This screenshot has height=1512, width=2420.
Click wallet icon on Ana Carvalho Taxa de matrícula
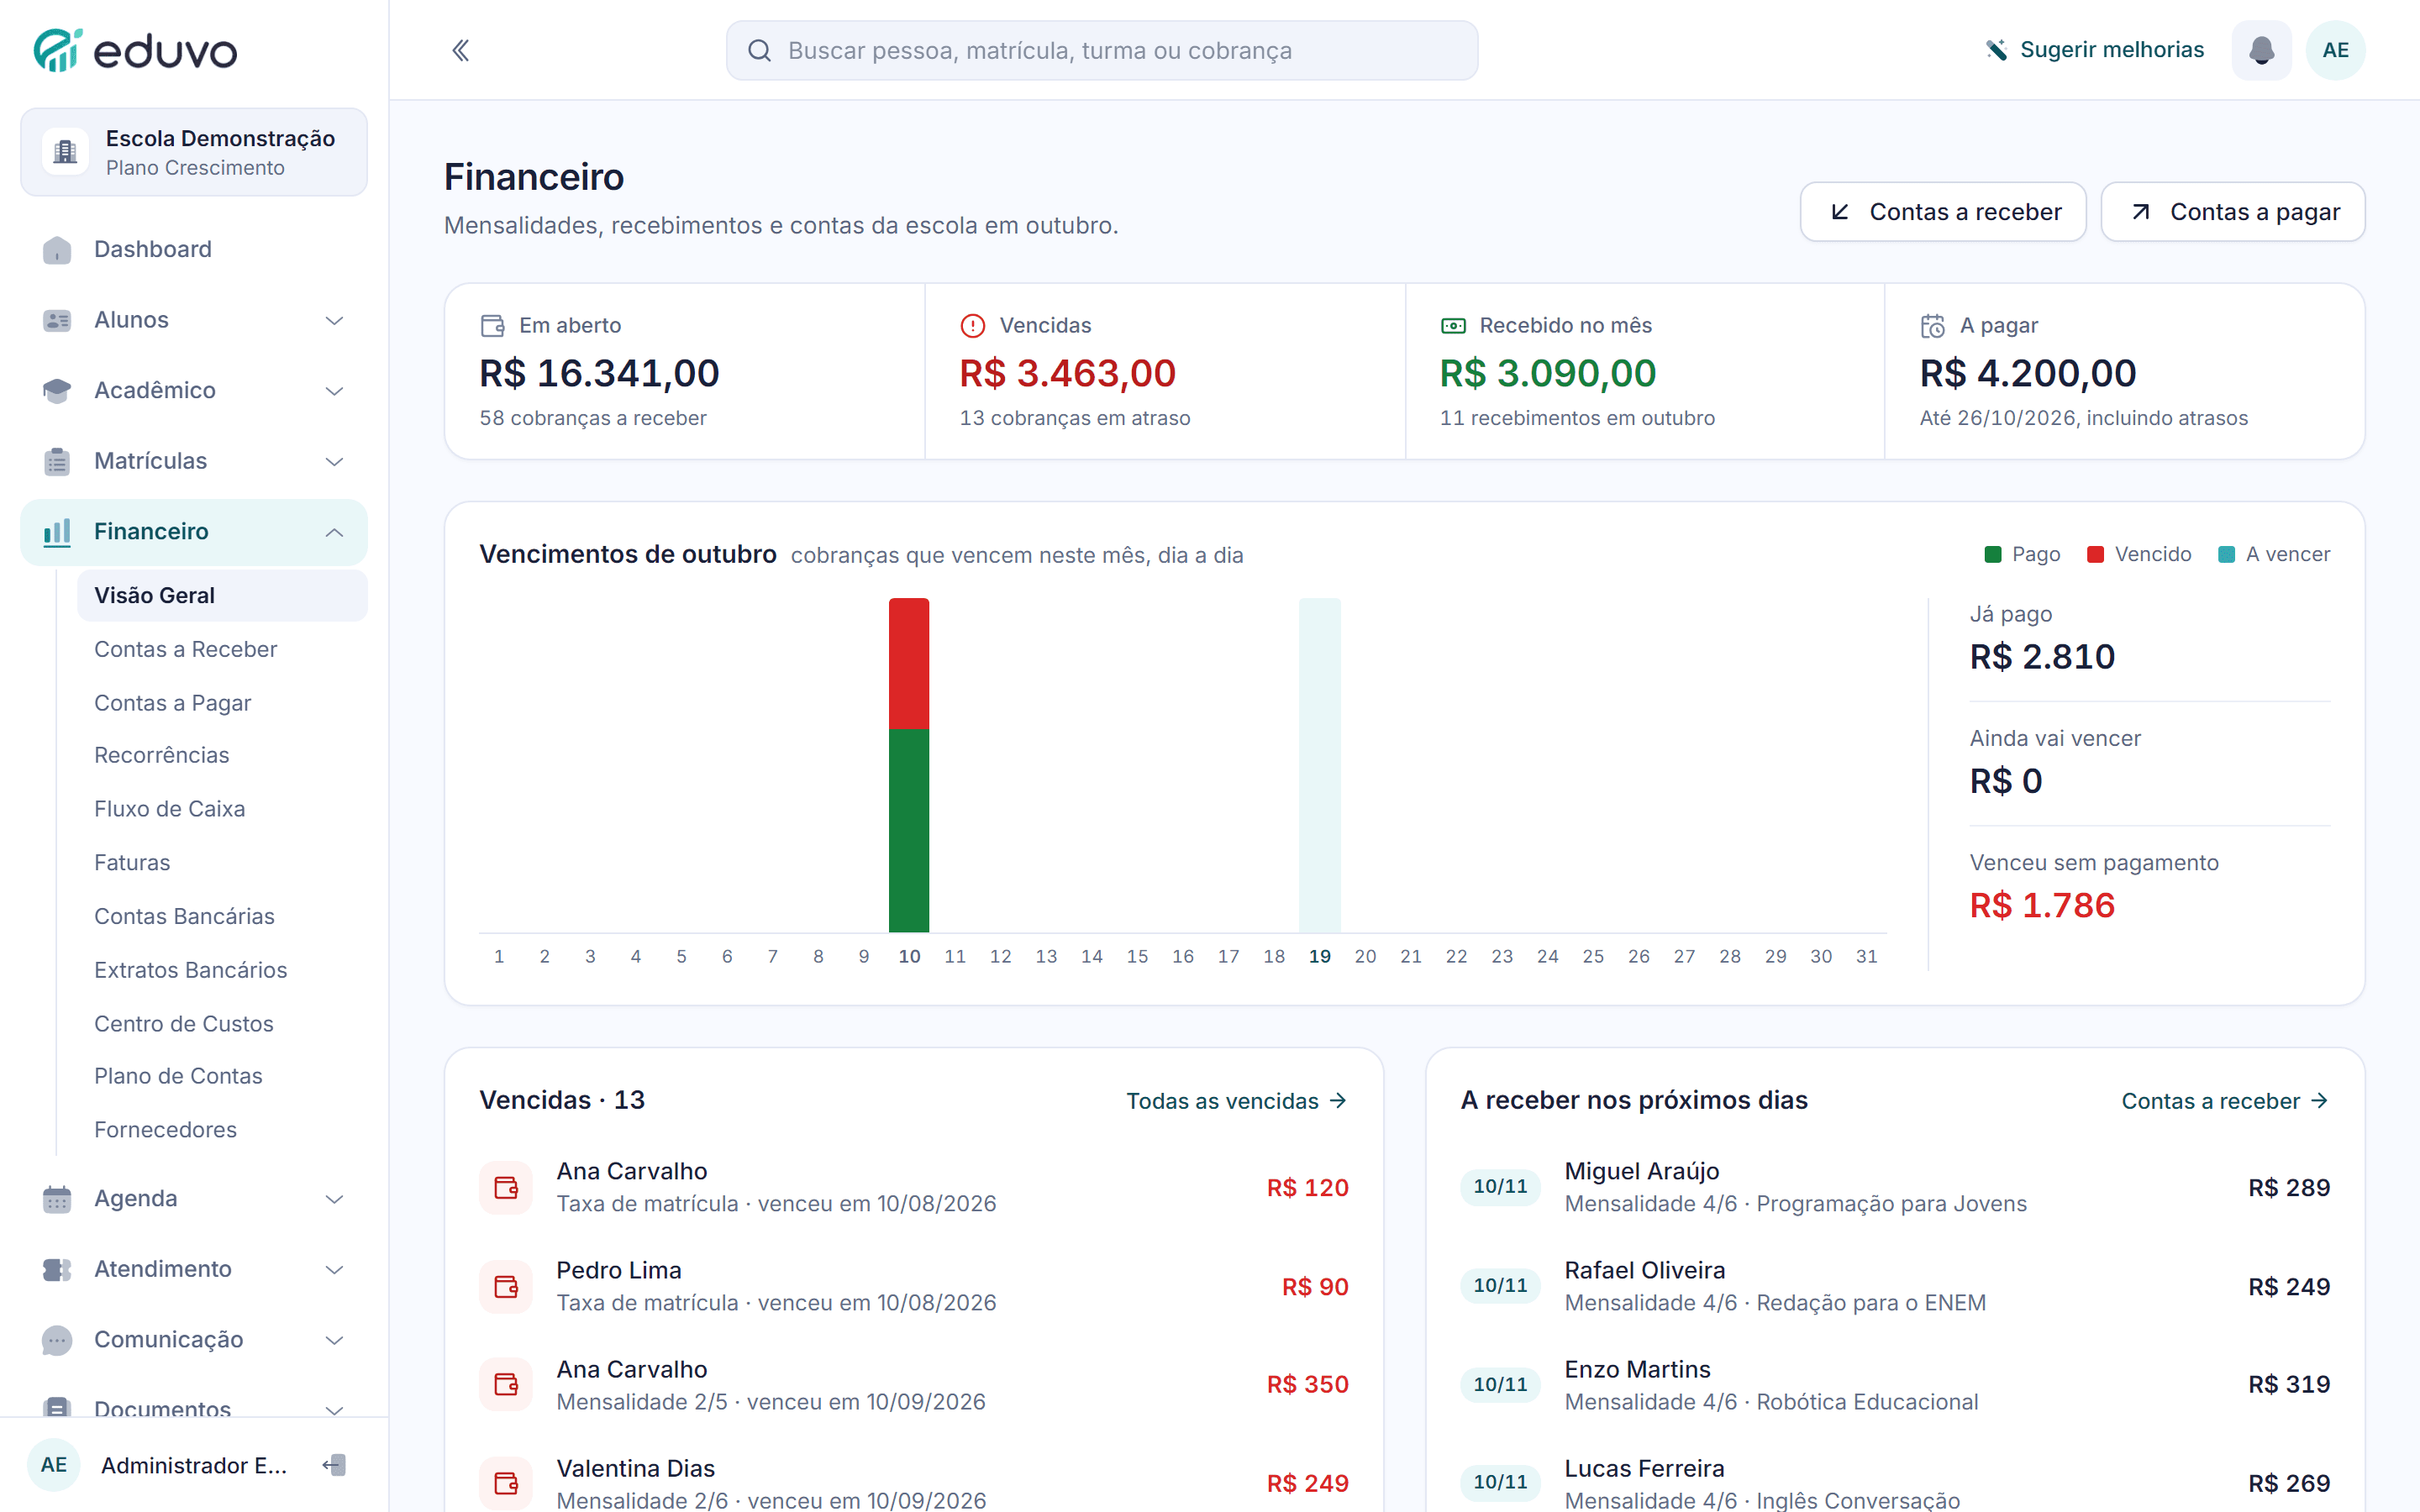point(506,1187)
